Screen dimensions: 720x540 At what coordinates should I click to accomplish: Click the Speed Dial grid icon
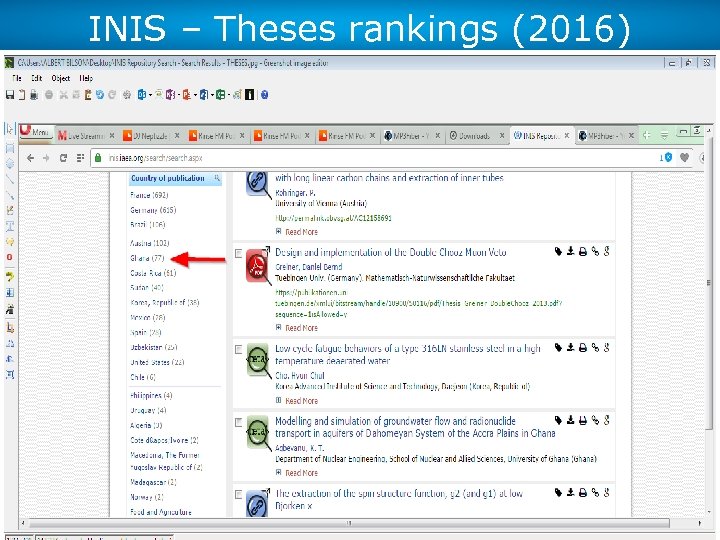80,158
